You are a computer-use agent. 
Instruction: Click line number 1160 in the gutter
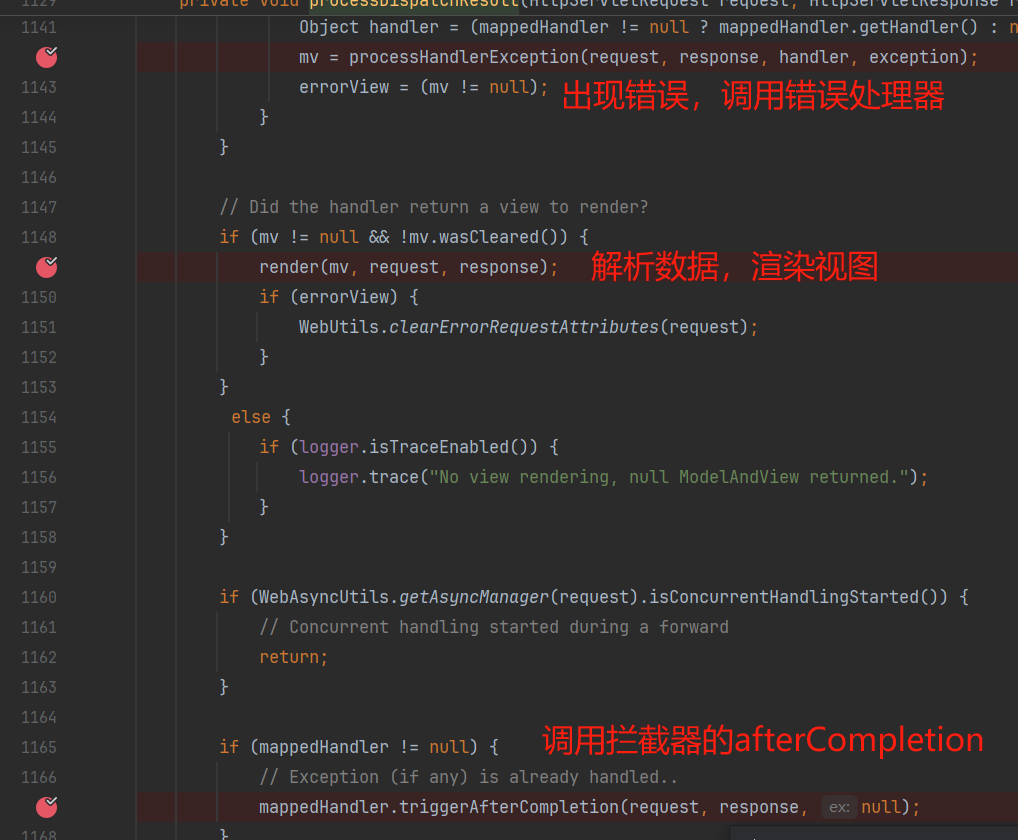(x=39, y=597)
